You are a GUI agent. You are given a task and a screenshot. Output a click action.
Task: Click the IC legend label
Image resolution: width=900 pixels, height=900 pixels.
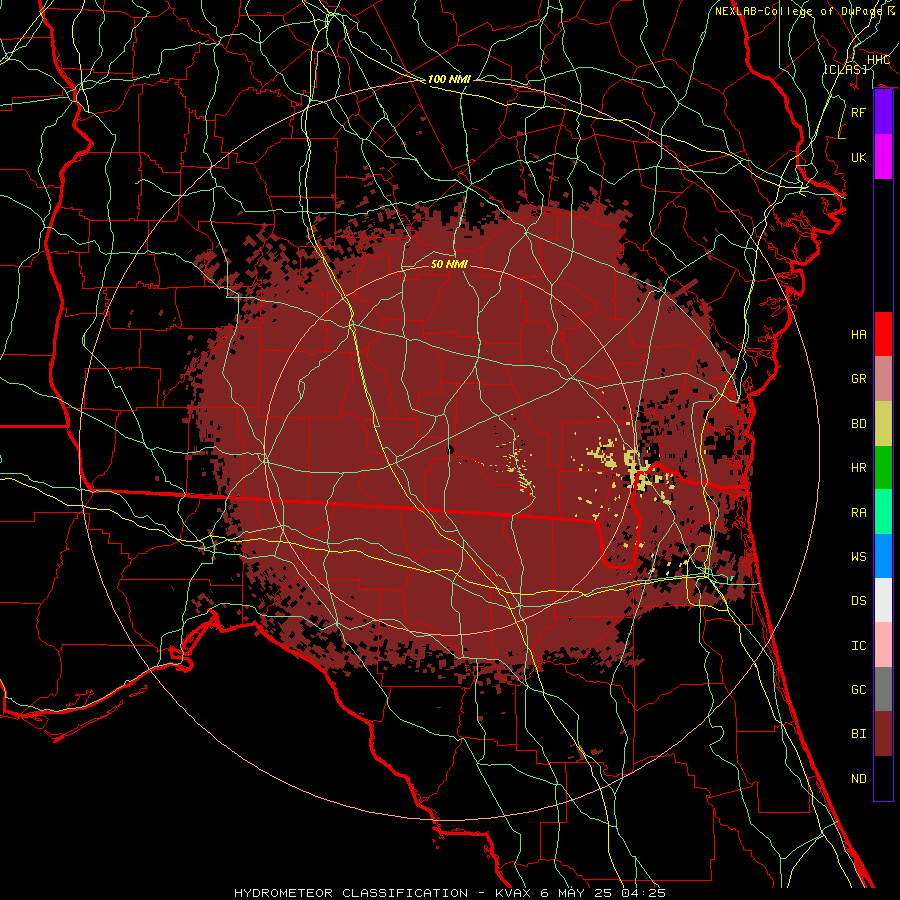[859, 645]
